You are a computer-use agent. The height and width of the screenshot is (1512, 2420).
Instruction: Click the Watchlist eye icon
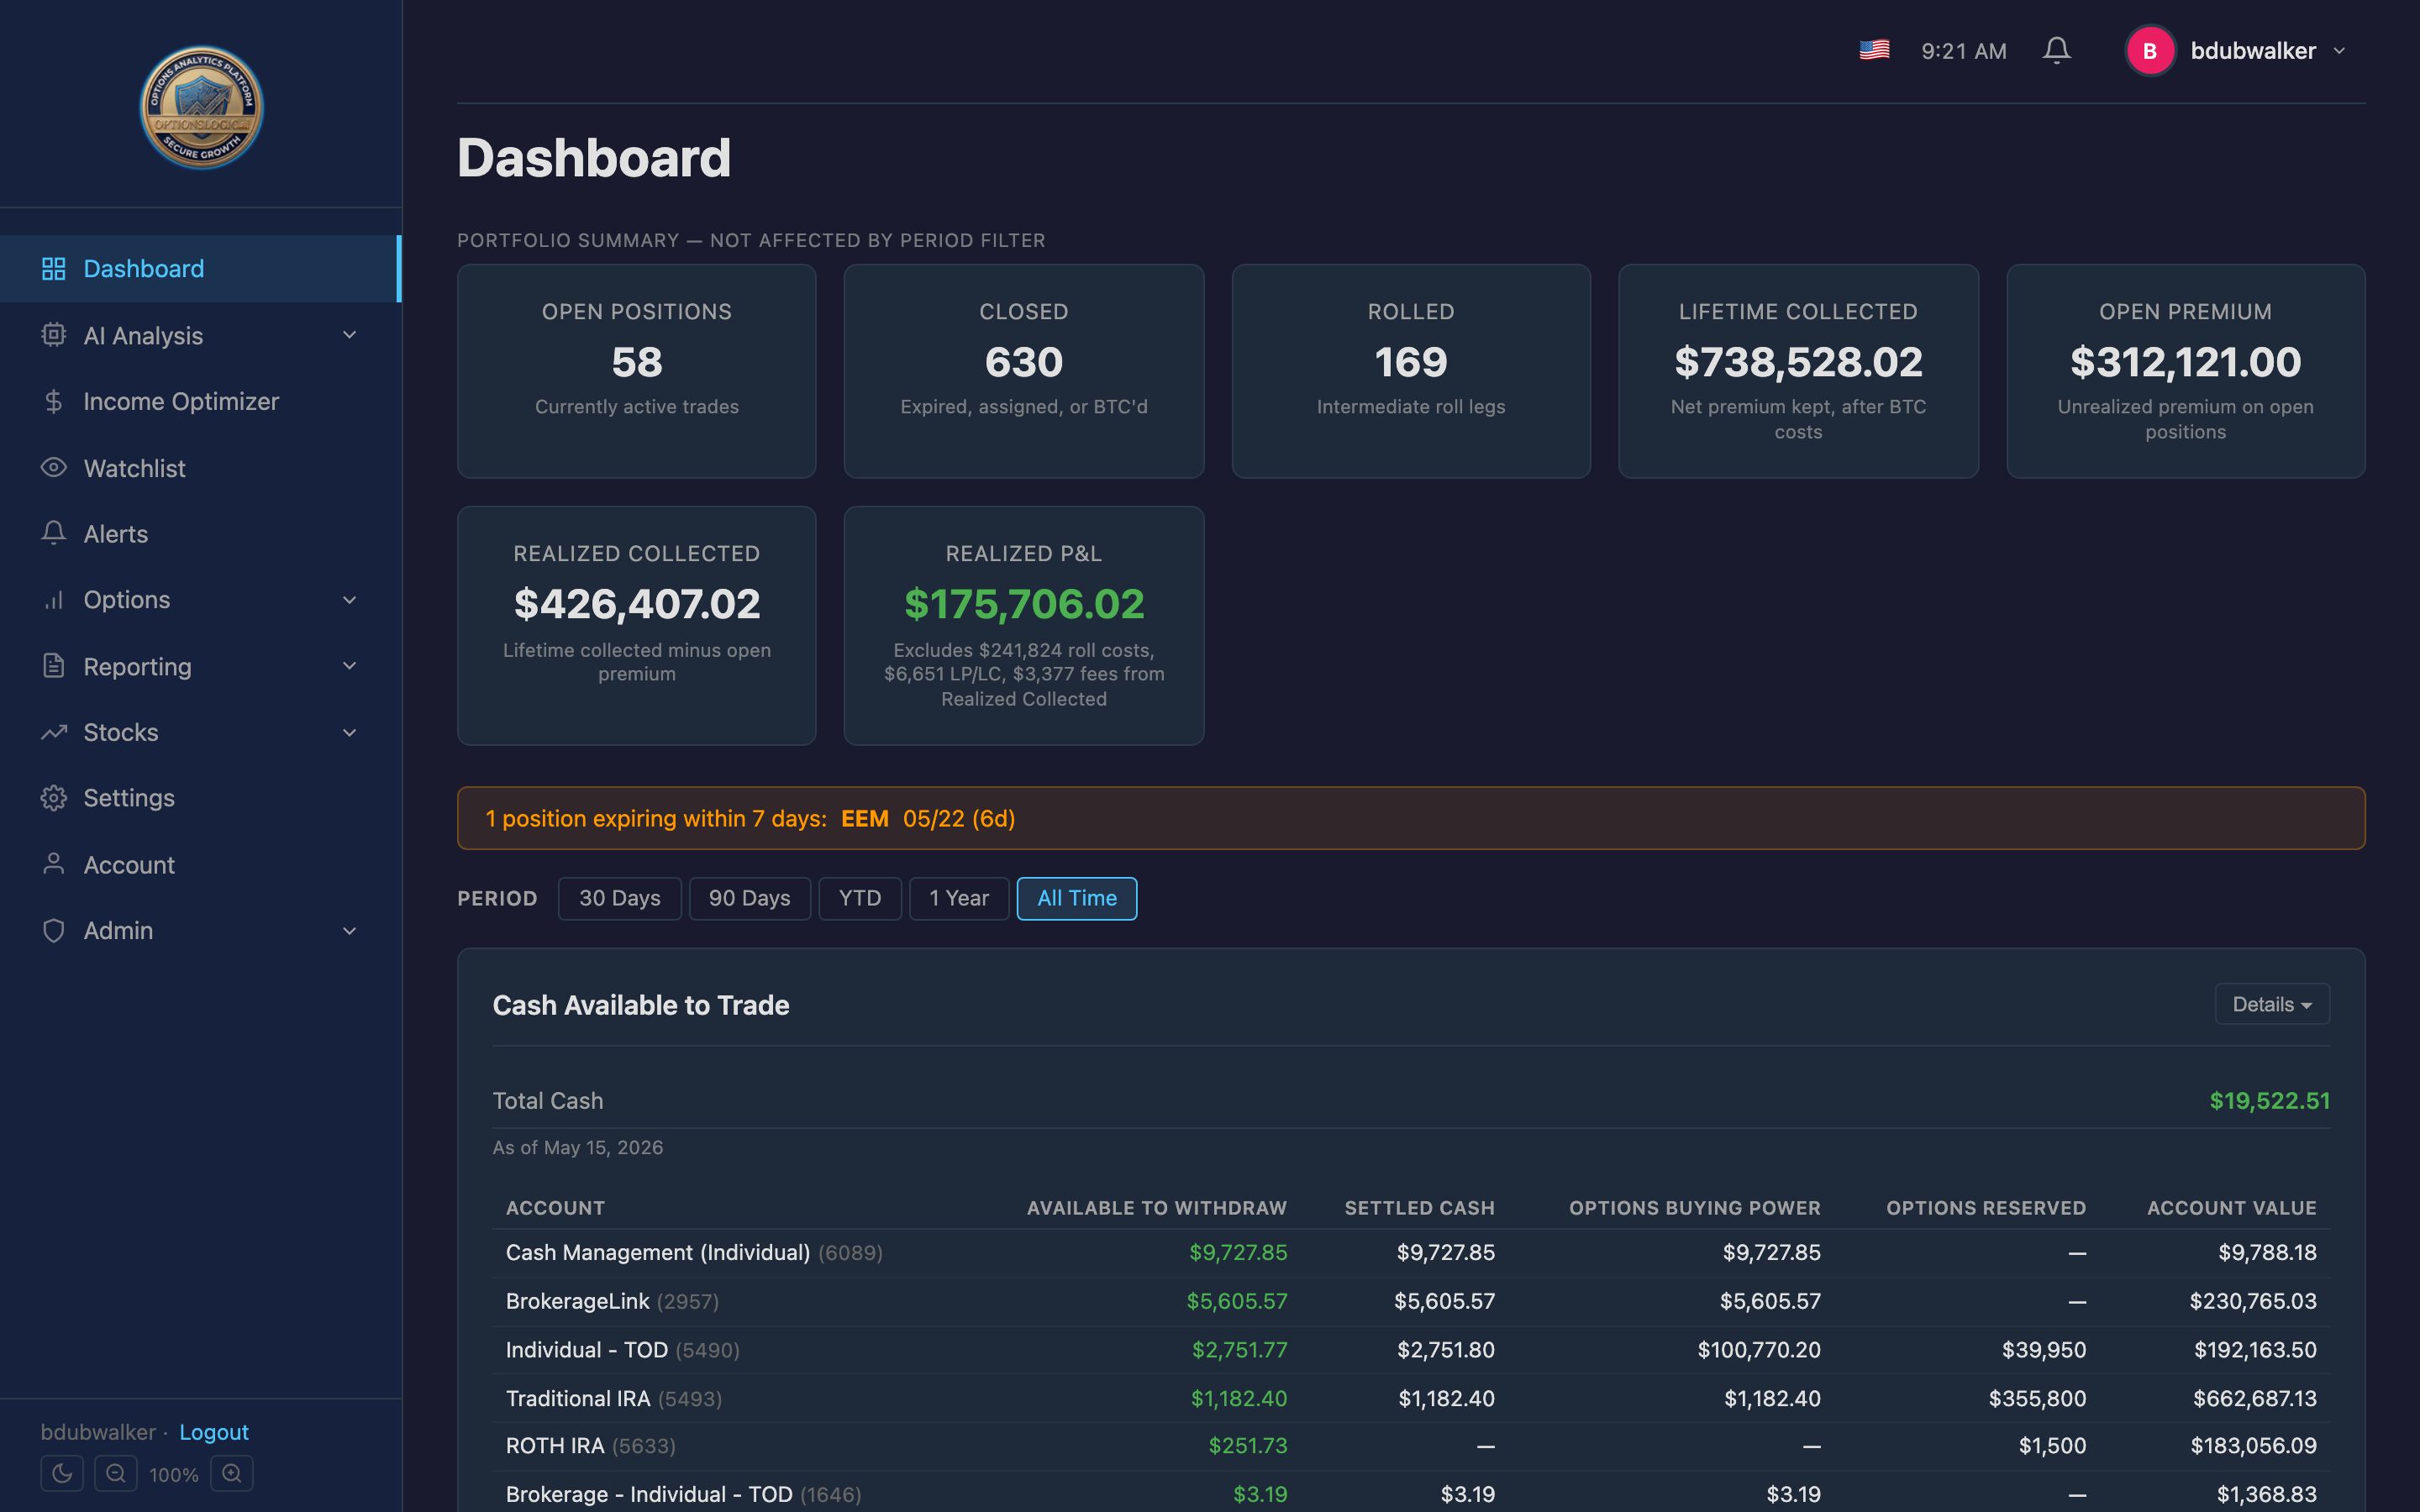(x=54, y=467)
